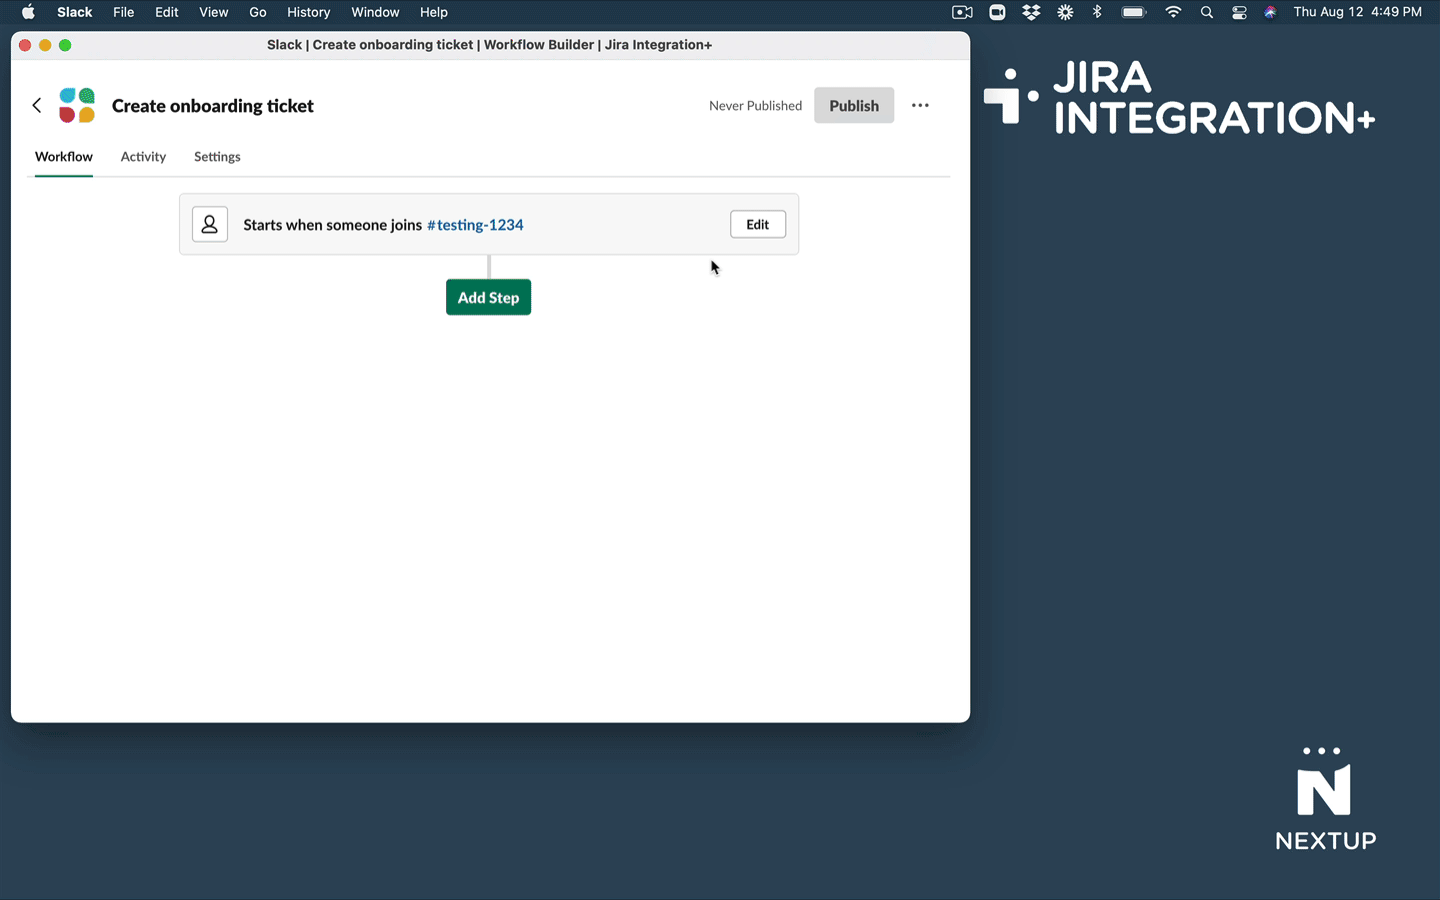Open Control Center from the menu bar
1440x900 pixels.
(1239, 12)
